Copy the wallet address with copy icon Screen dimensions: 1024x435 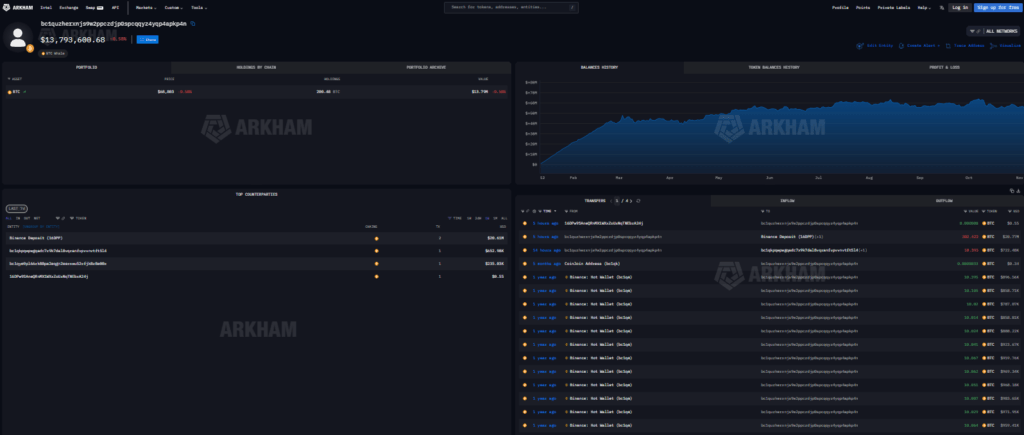(193, 23)
